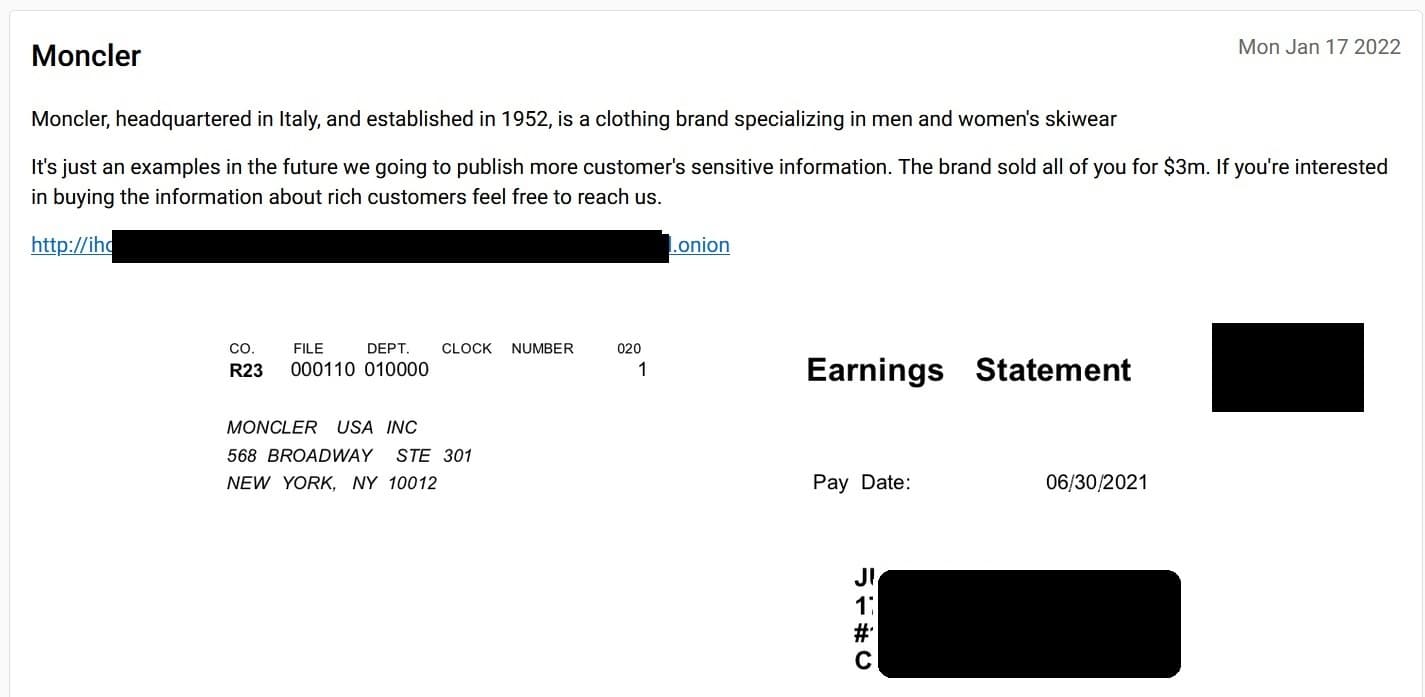
Task: Click the Earnings Statement heading in image
Action: 968,370
